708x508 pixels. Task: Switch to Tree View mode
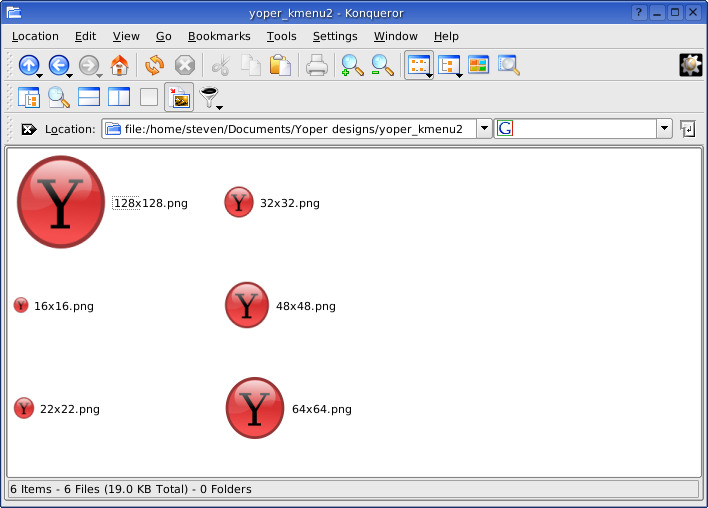click(448, 65)
